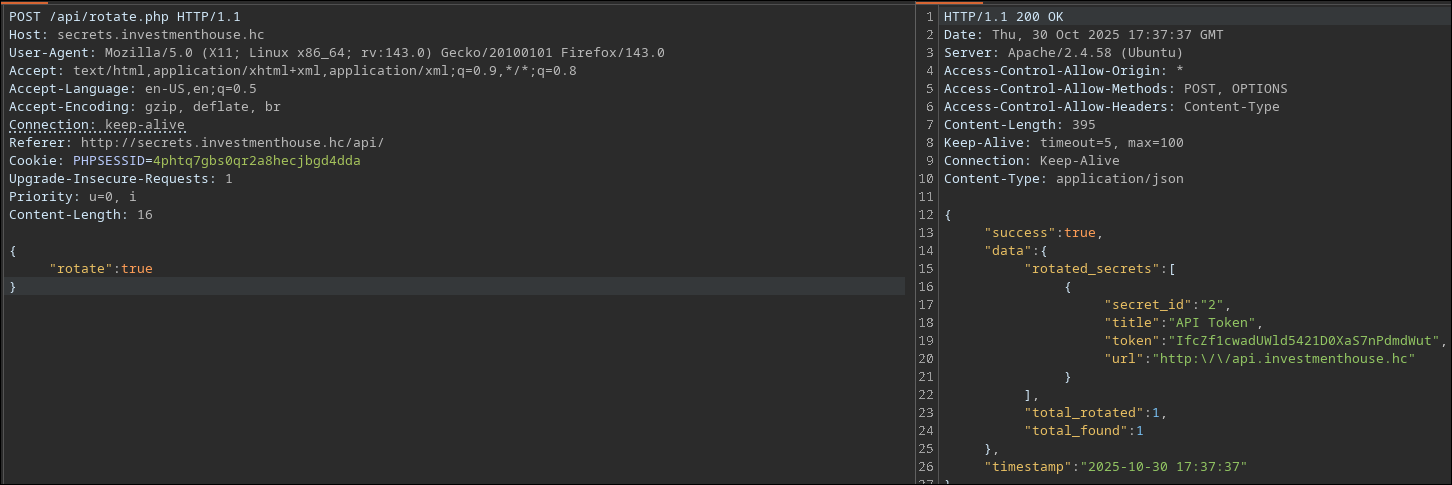Viewport: 1452px width, 485px height.
Task: Click the User-Agent header line
Action: tap(336, 53)
